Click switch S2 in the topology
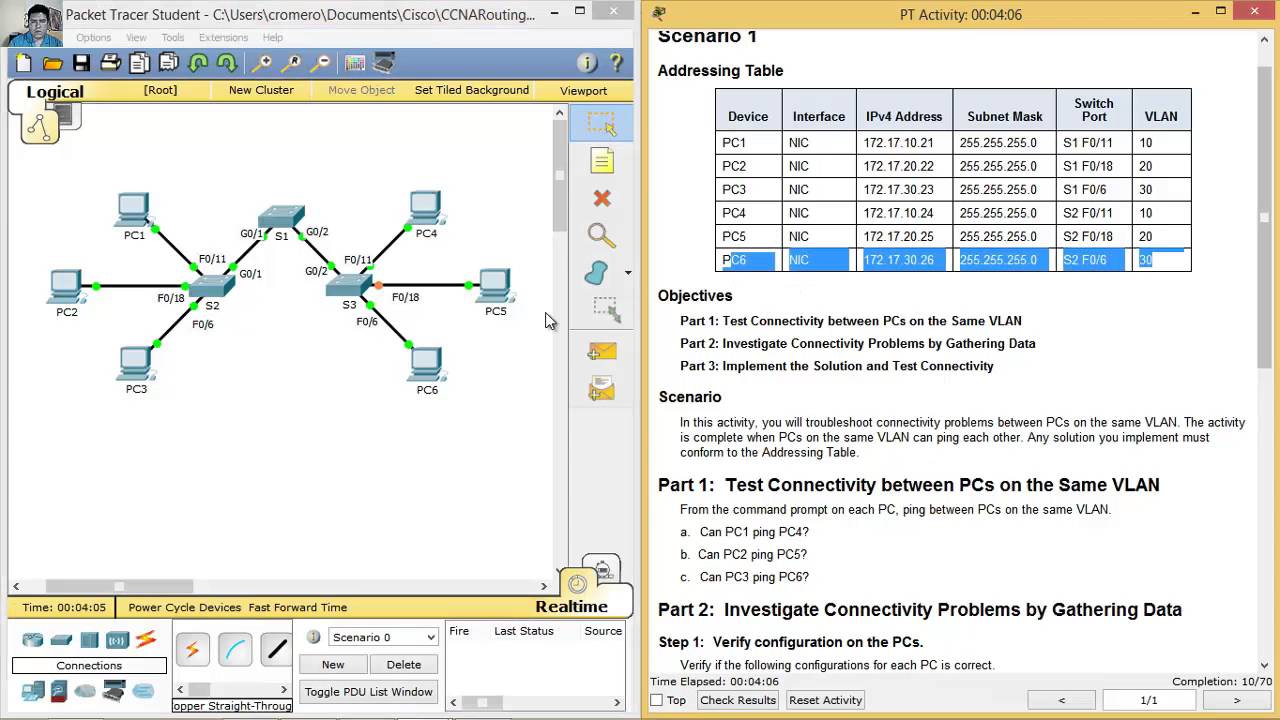Image resolution: width=1280 pixels, height=720 pixels. [211, 286]
